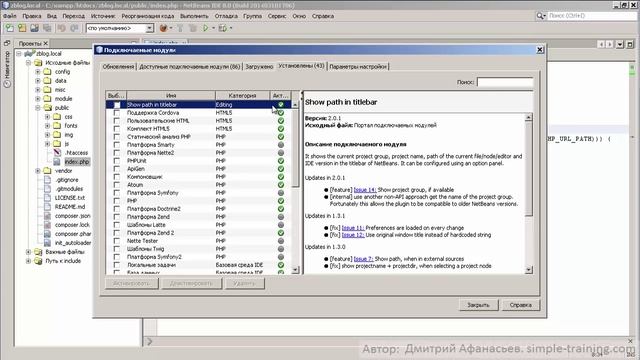Click the green Run Project icon
Screen dimensions: 640x360
pyautogui.click(x=205, y=28)
